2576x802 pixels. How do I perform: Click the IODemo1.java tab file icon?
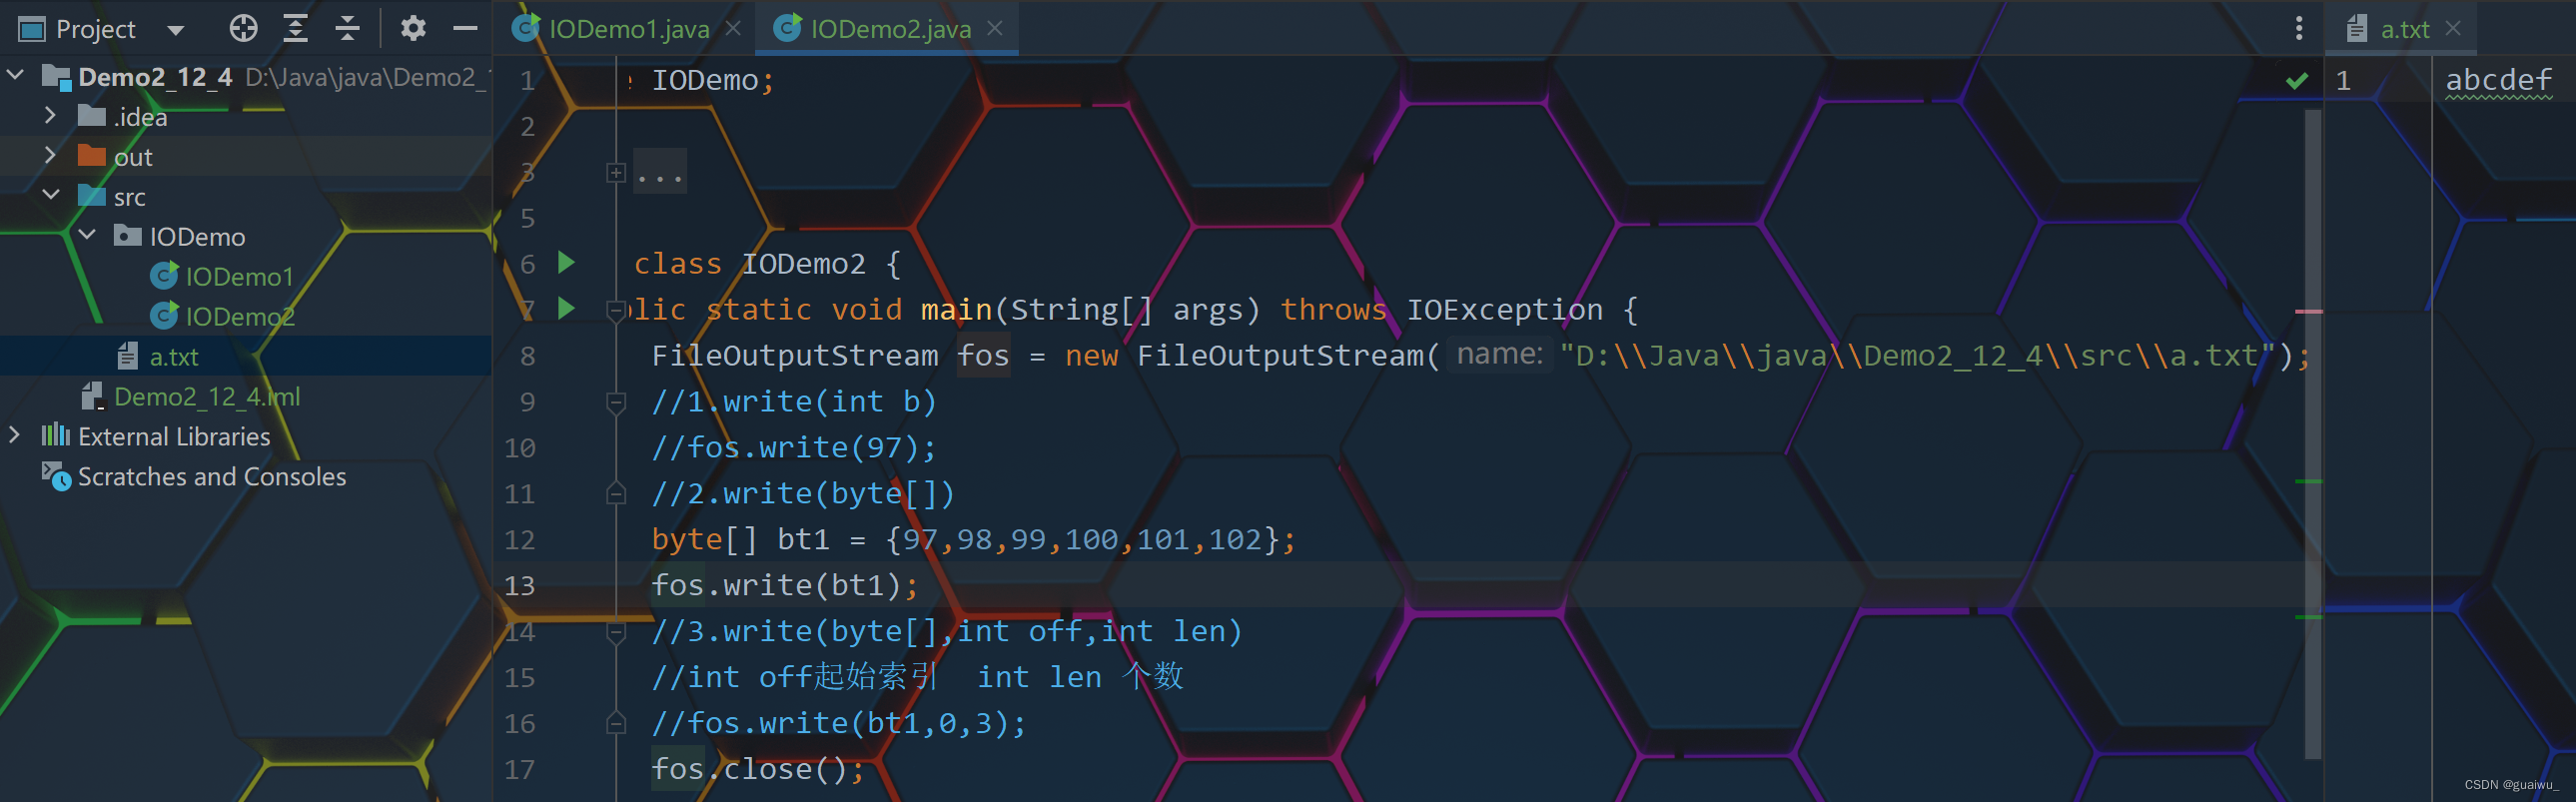(x=526, y=28)
